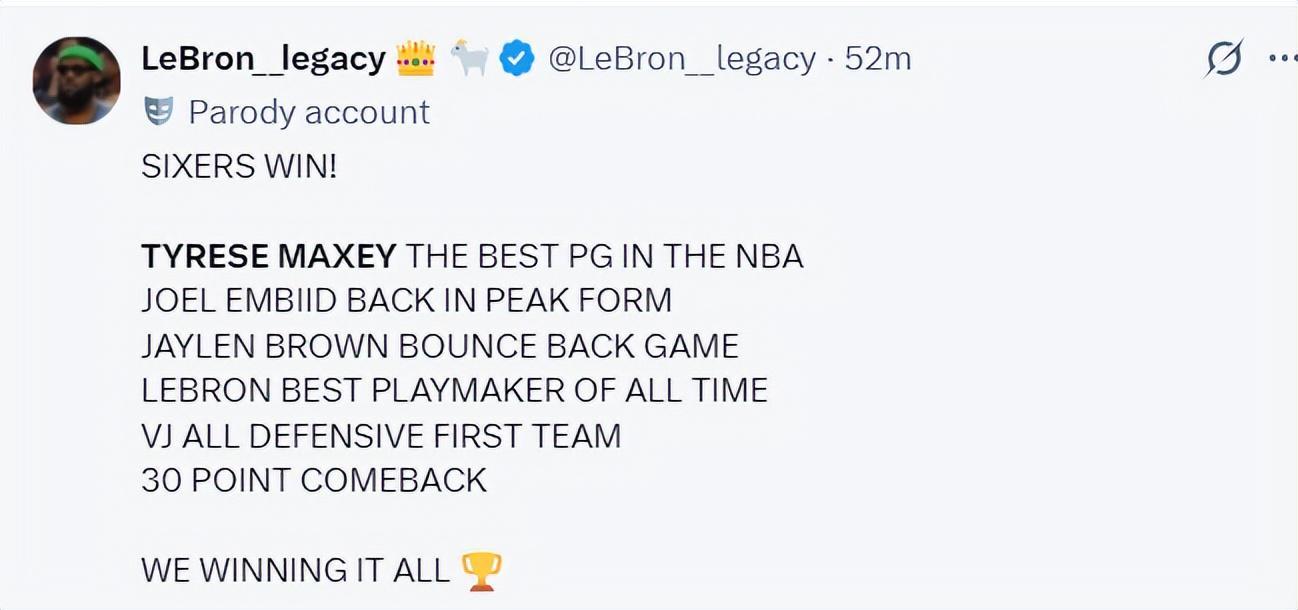1298x610 pixels.
Task: Click the 30 POINT COMEBACK line
Action: click(314, 480)
